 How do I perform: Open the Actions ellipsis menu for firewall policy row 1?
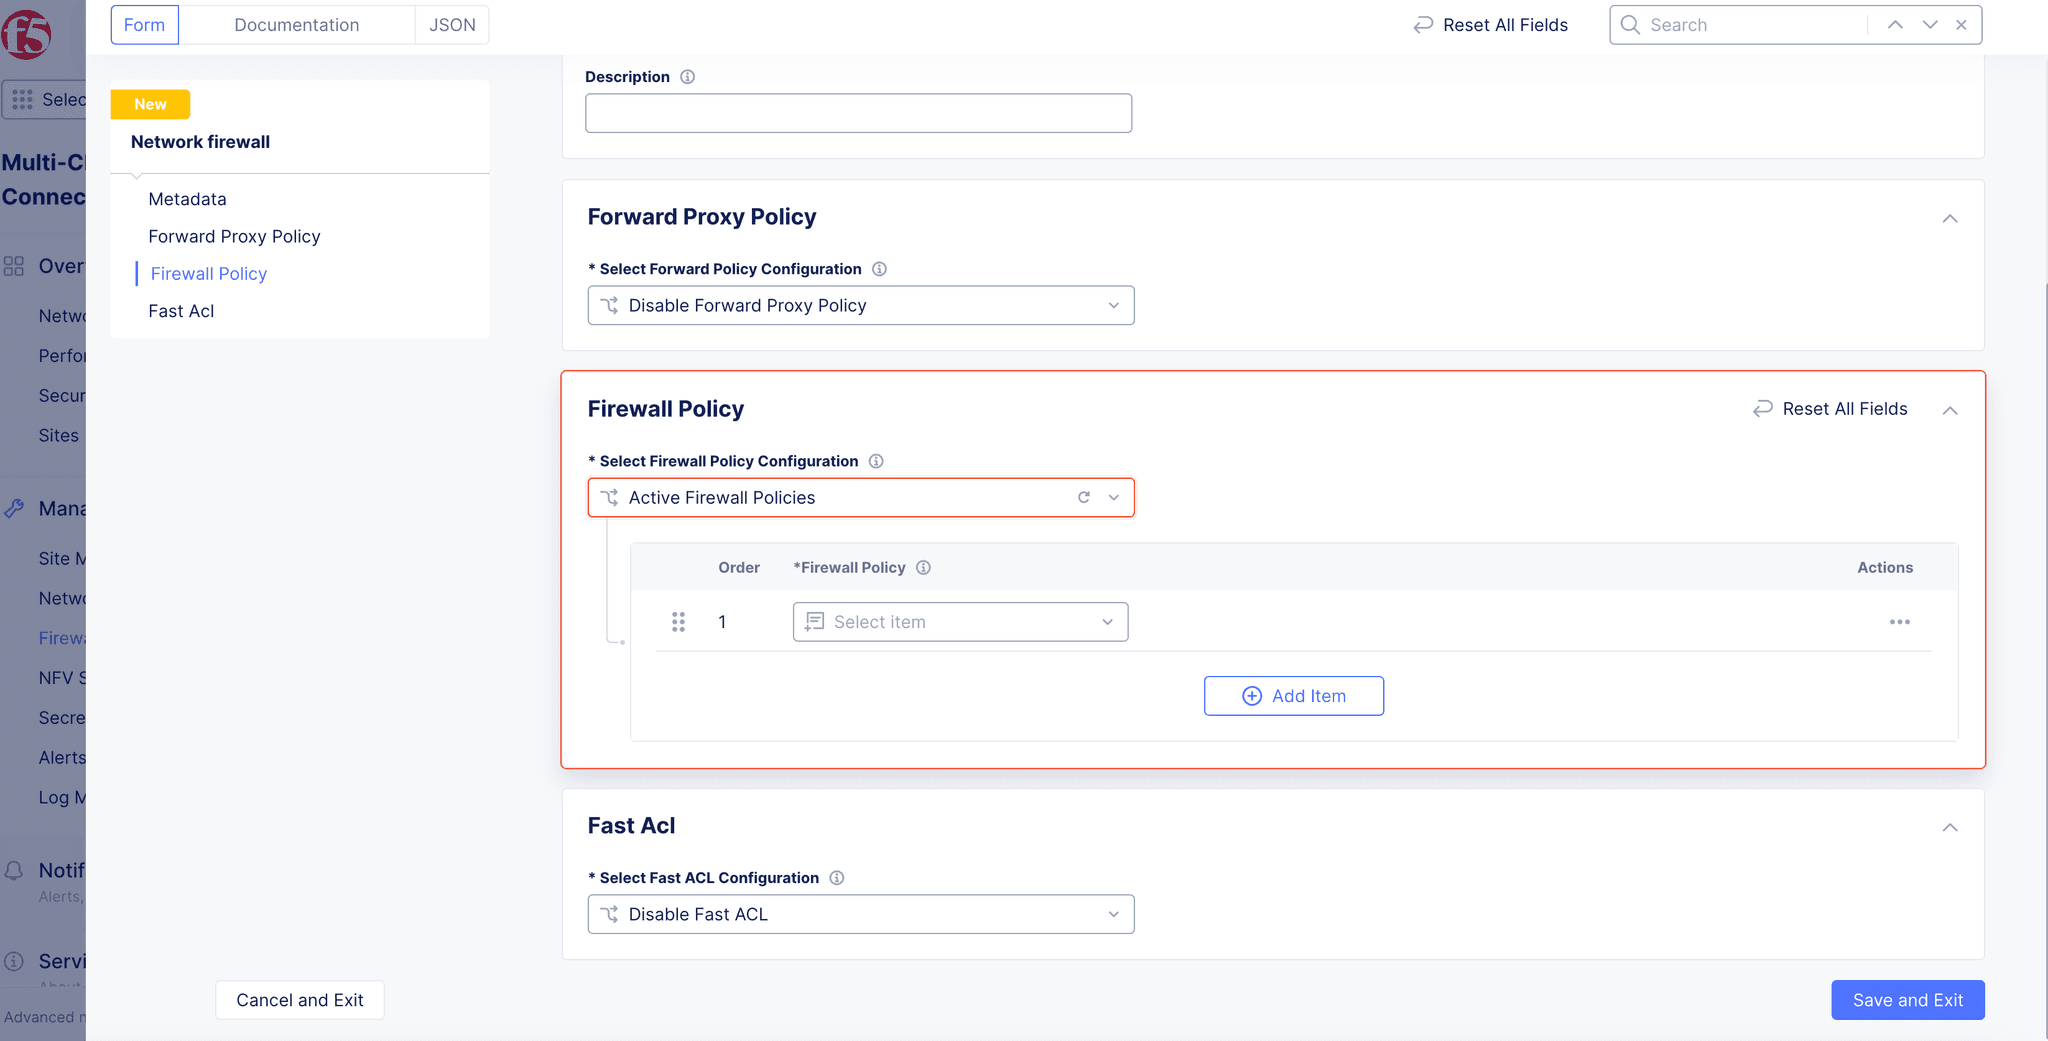(x=1900, y=621)
